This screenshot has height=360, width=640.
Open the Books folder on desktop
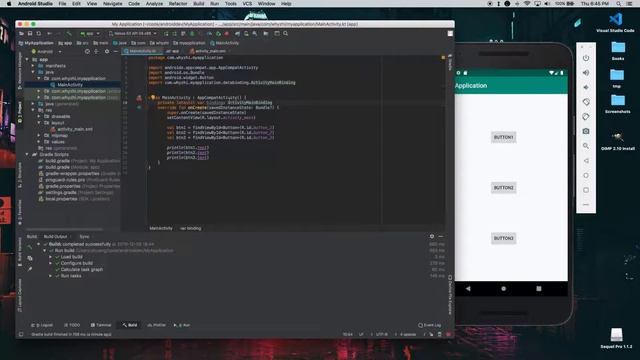pyautogui.click(x=618, y=51)
